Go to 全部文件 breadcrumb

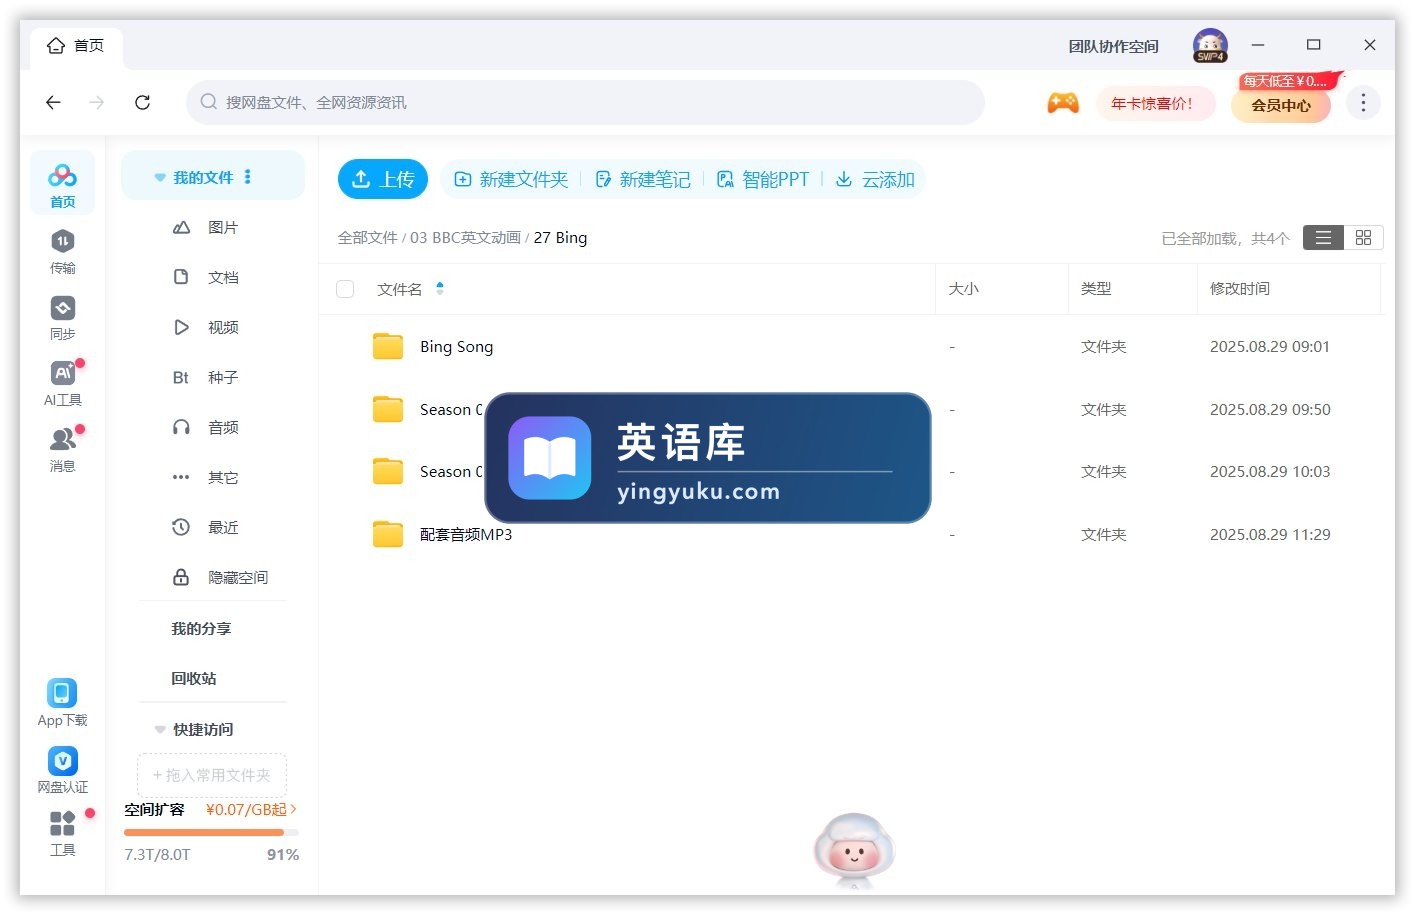point(367,237)
